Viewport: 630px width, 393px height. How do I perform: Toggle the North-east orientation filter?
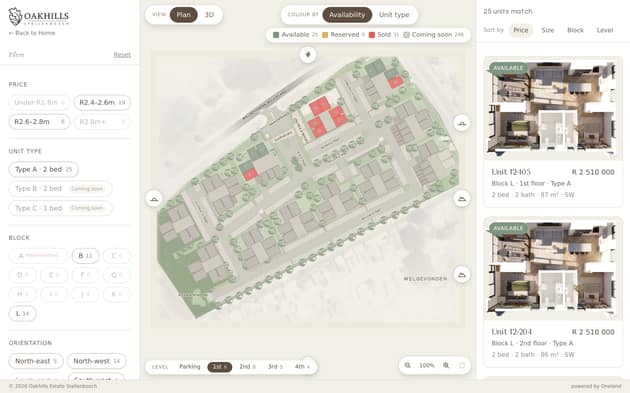click(36, 361)
